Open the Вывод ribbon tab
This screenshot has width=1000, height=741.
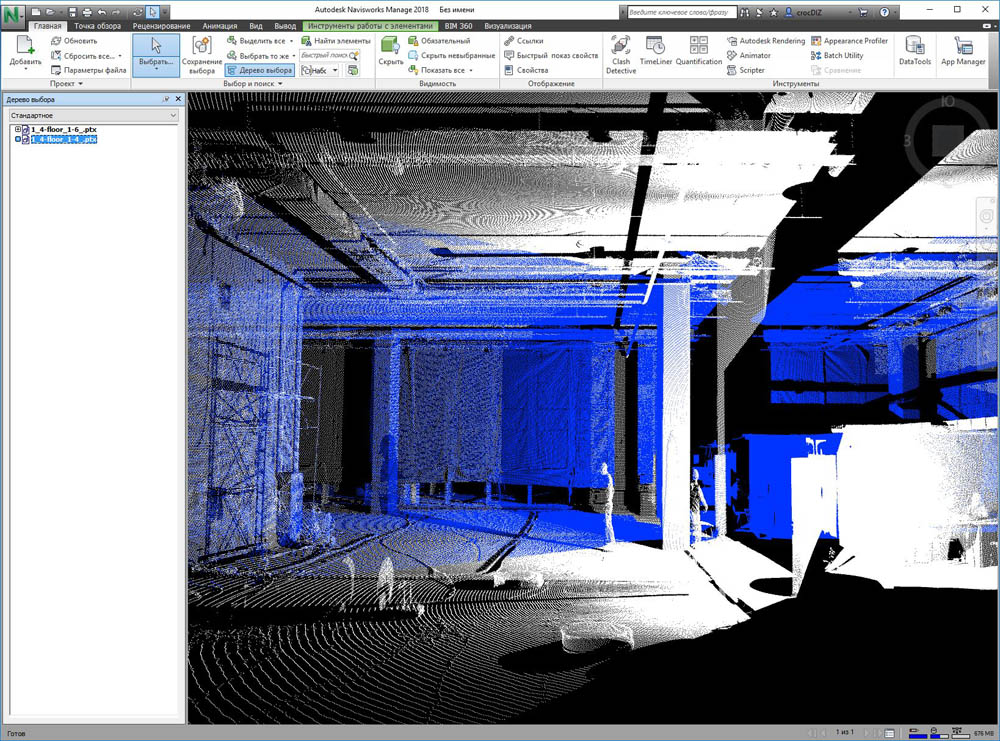pos(285,26)
